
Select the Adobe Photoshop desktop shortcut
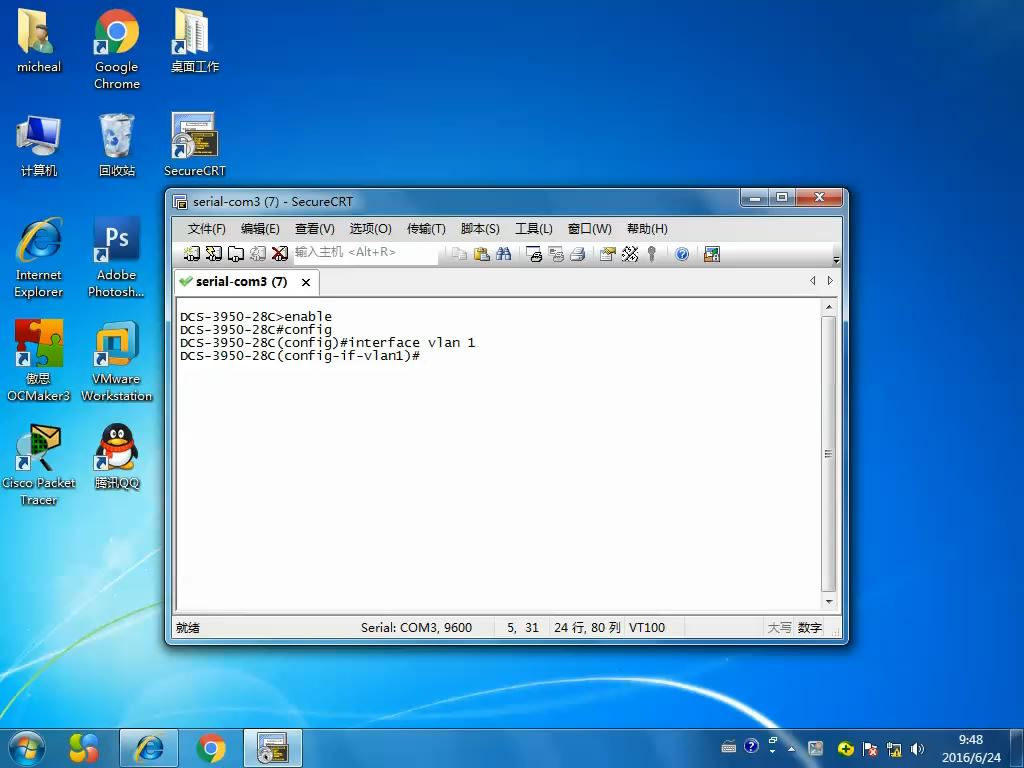[116, 257]
